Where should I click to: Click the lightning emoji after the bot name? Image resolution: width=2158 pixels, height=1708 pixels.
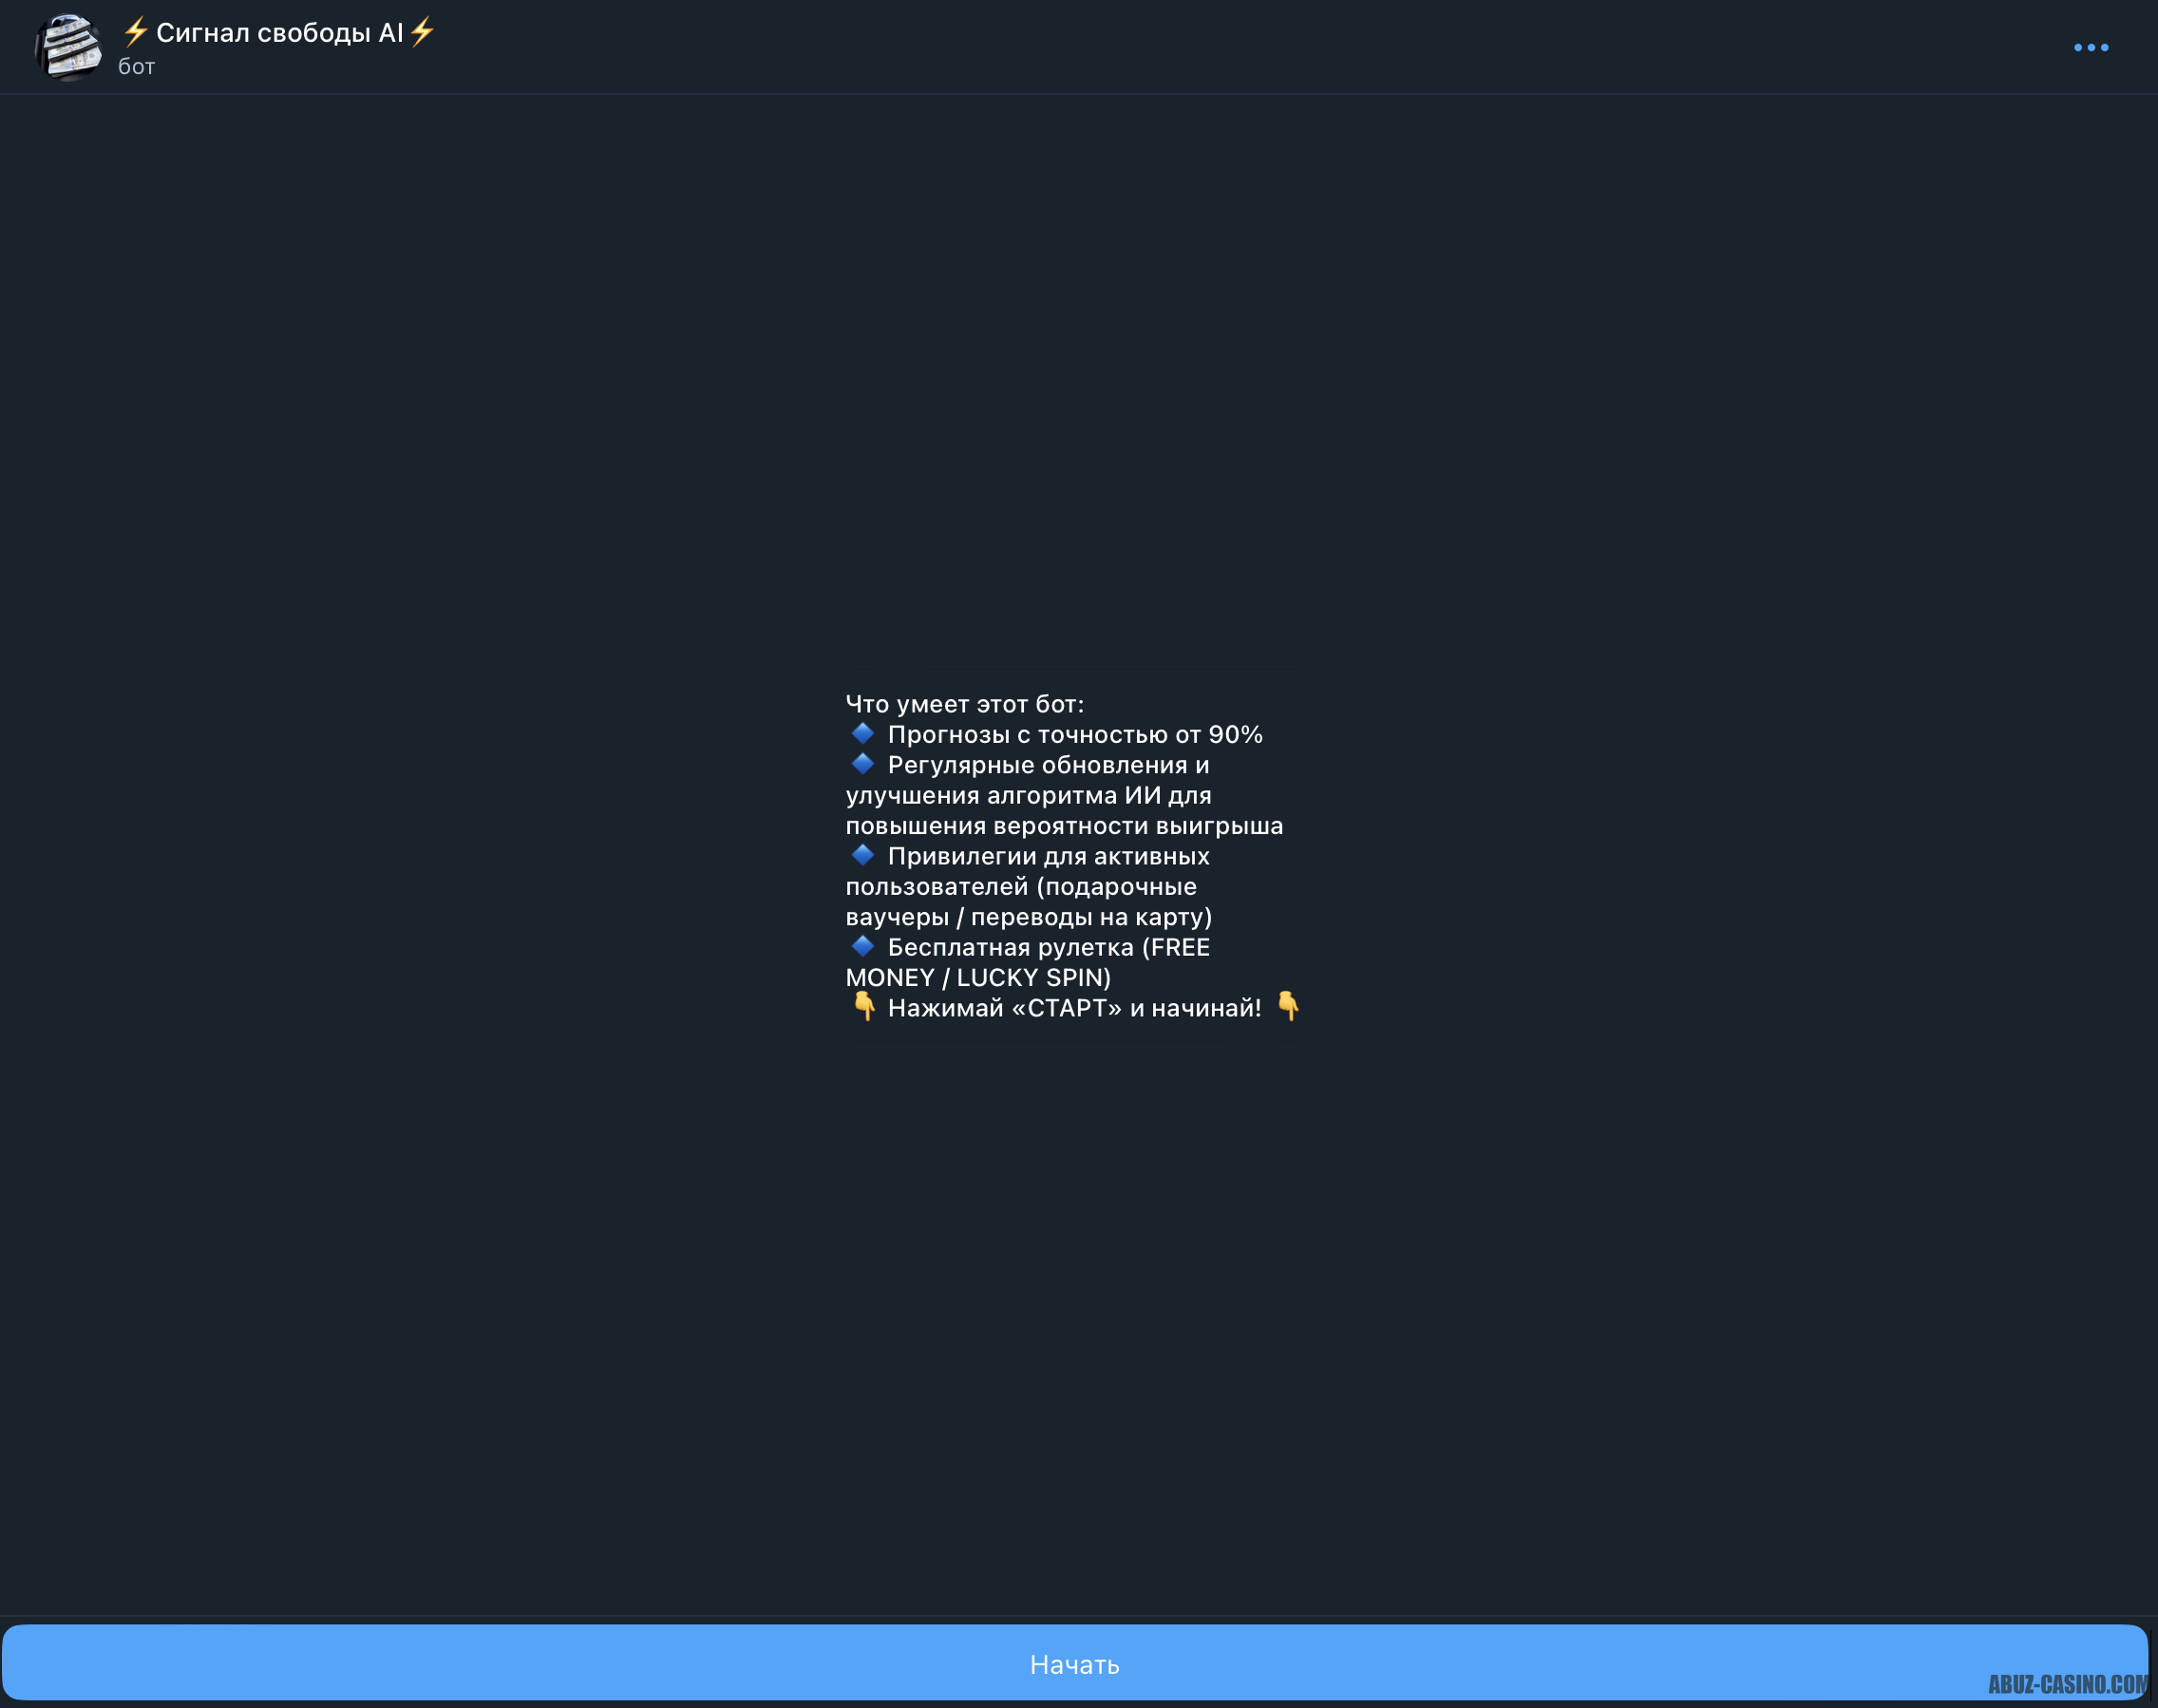(x=422, y=32)
